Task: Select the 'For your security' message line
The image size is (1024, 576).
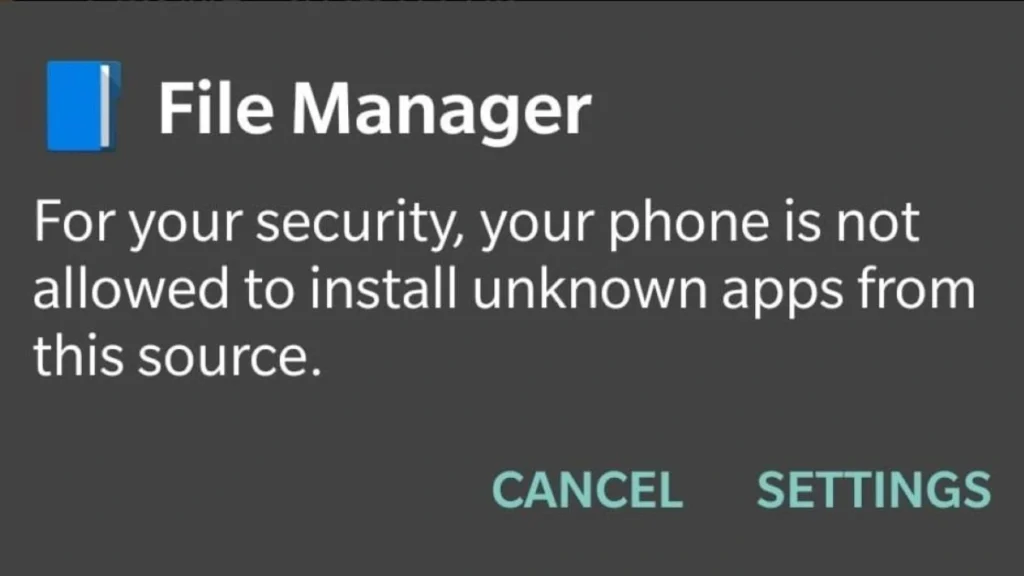Action: pos(477,224)
